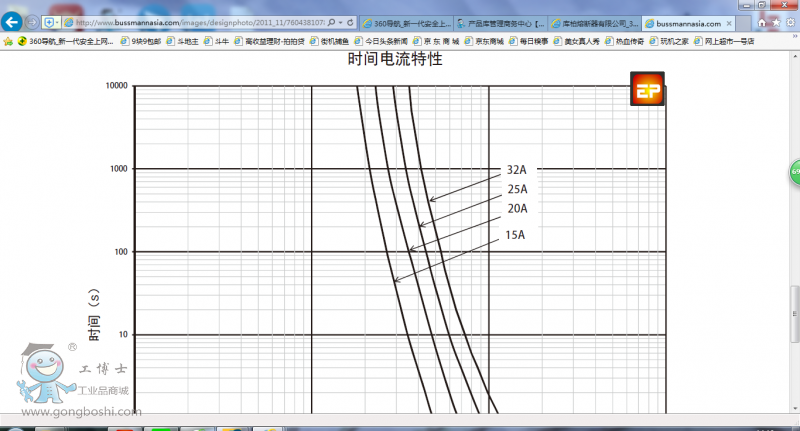Click the green circle badge at right edge
The height and width of the screenshot is (431, 800).
(x=795, y=172)
